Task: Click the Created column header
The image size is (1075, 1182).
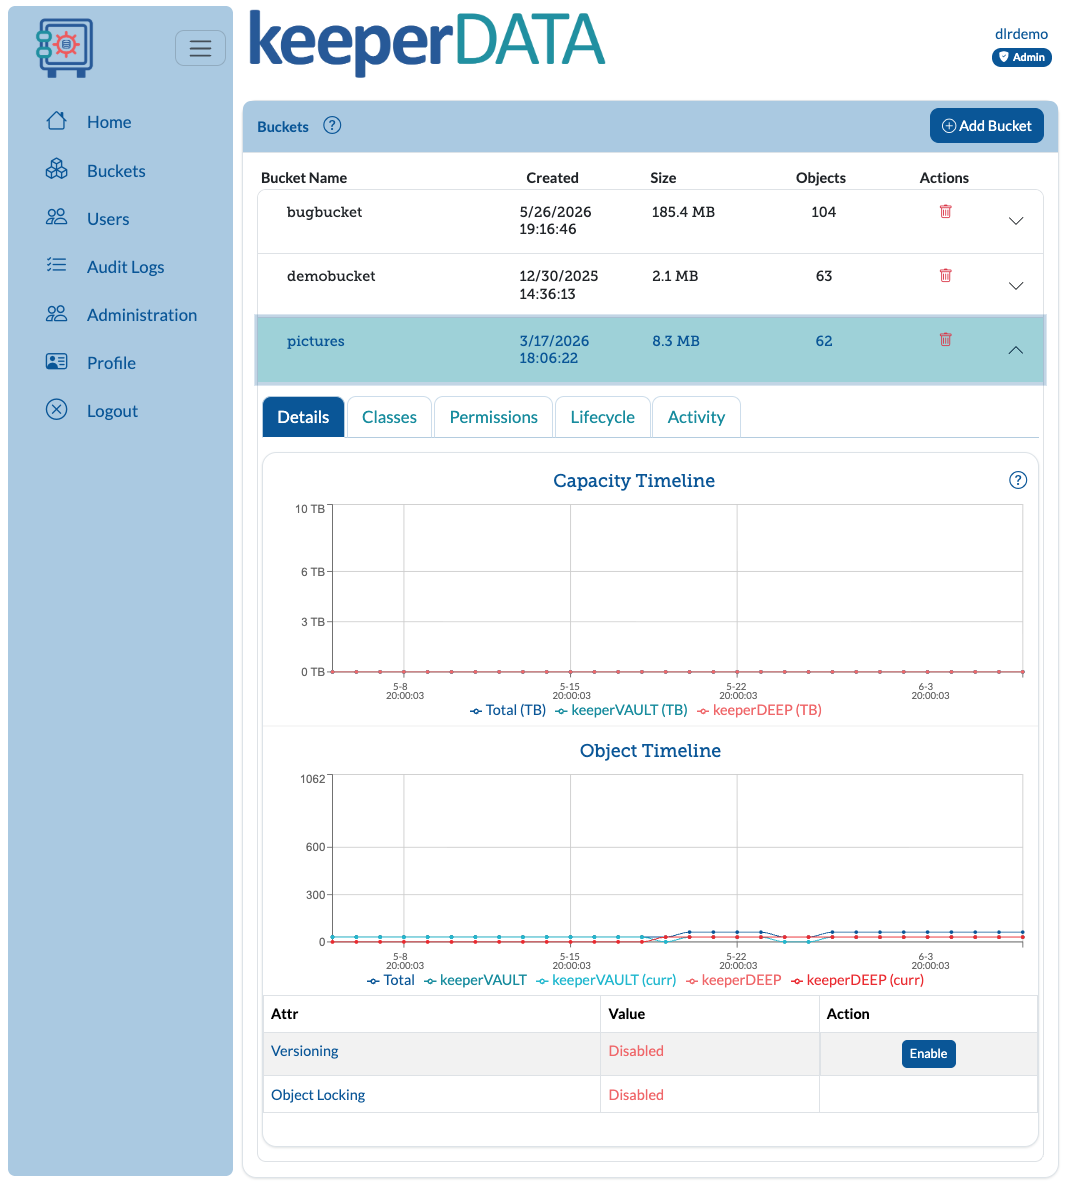Action: [x=552, y=178]
